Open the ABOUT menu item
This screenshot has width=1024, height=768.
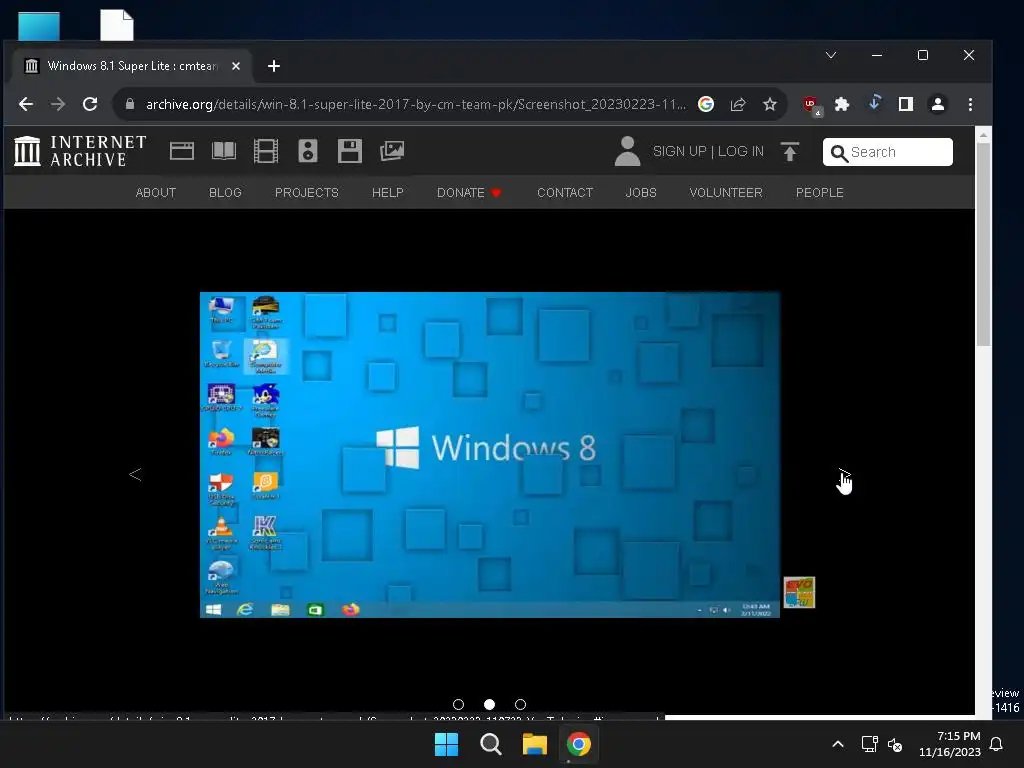[155, 193]
